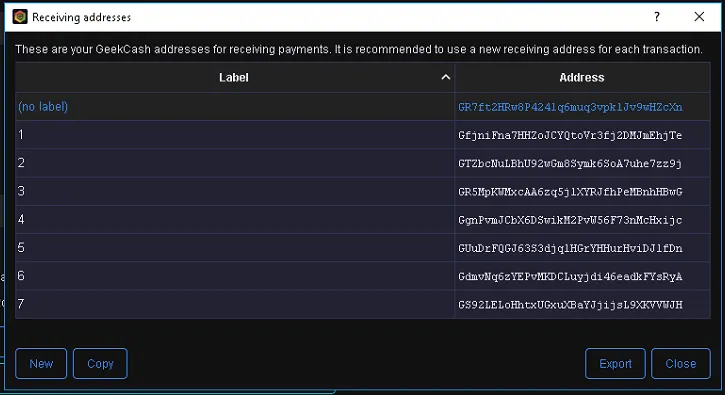Select the address starting with GUuDrFQGJ63
The height and width of the screenshot is (395, 725).
[x=570, y=248]
